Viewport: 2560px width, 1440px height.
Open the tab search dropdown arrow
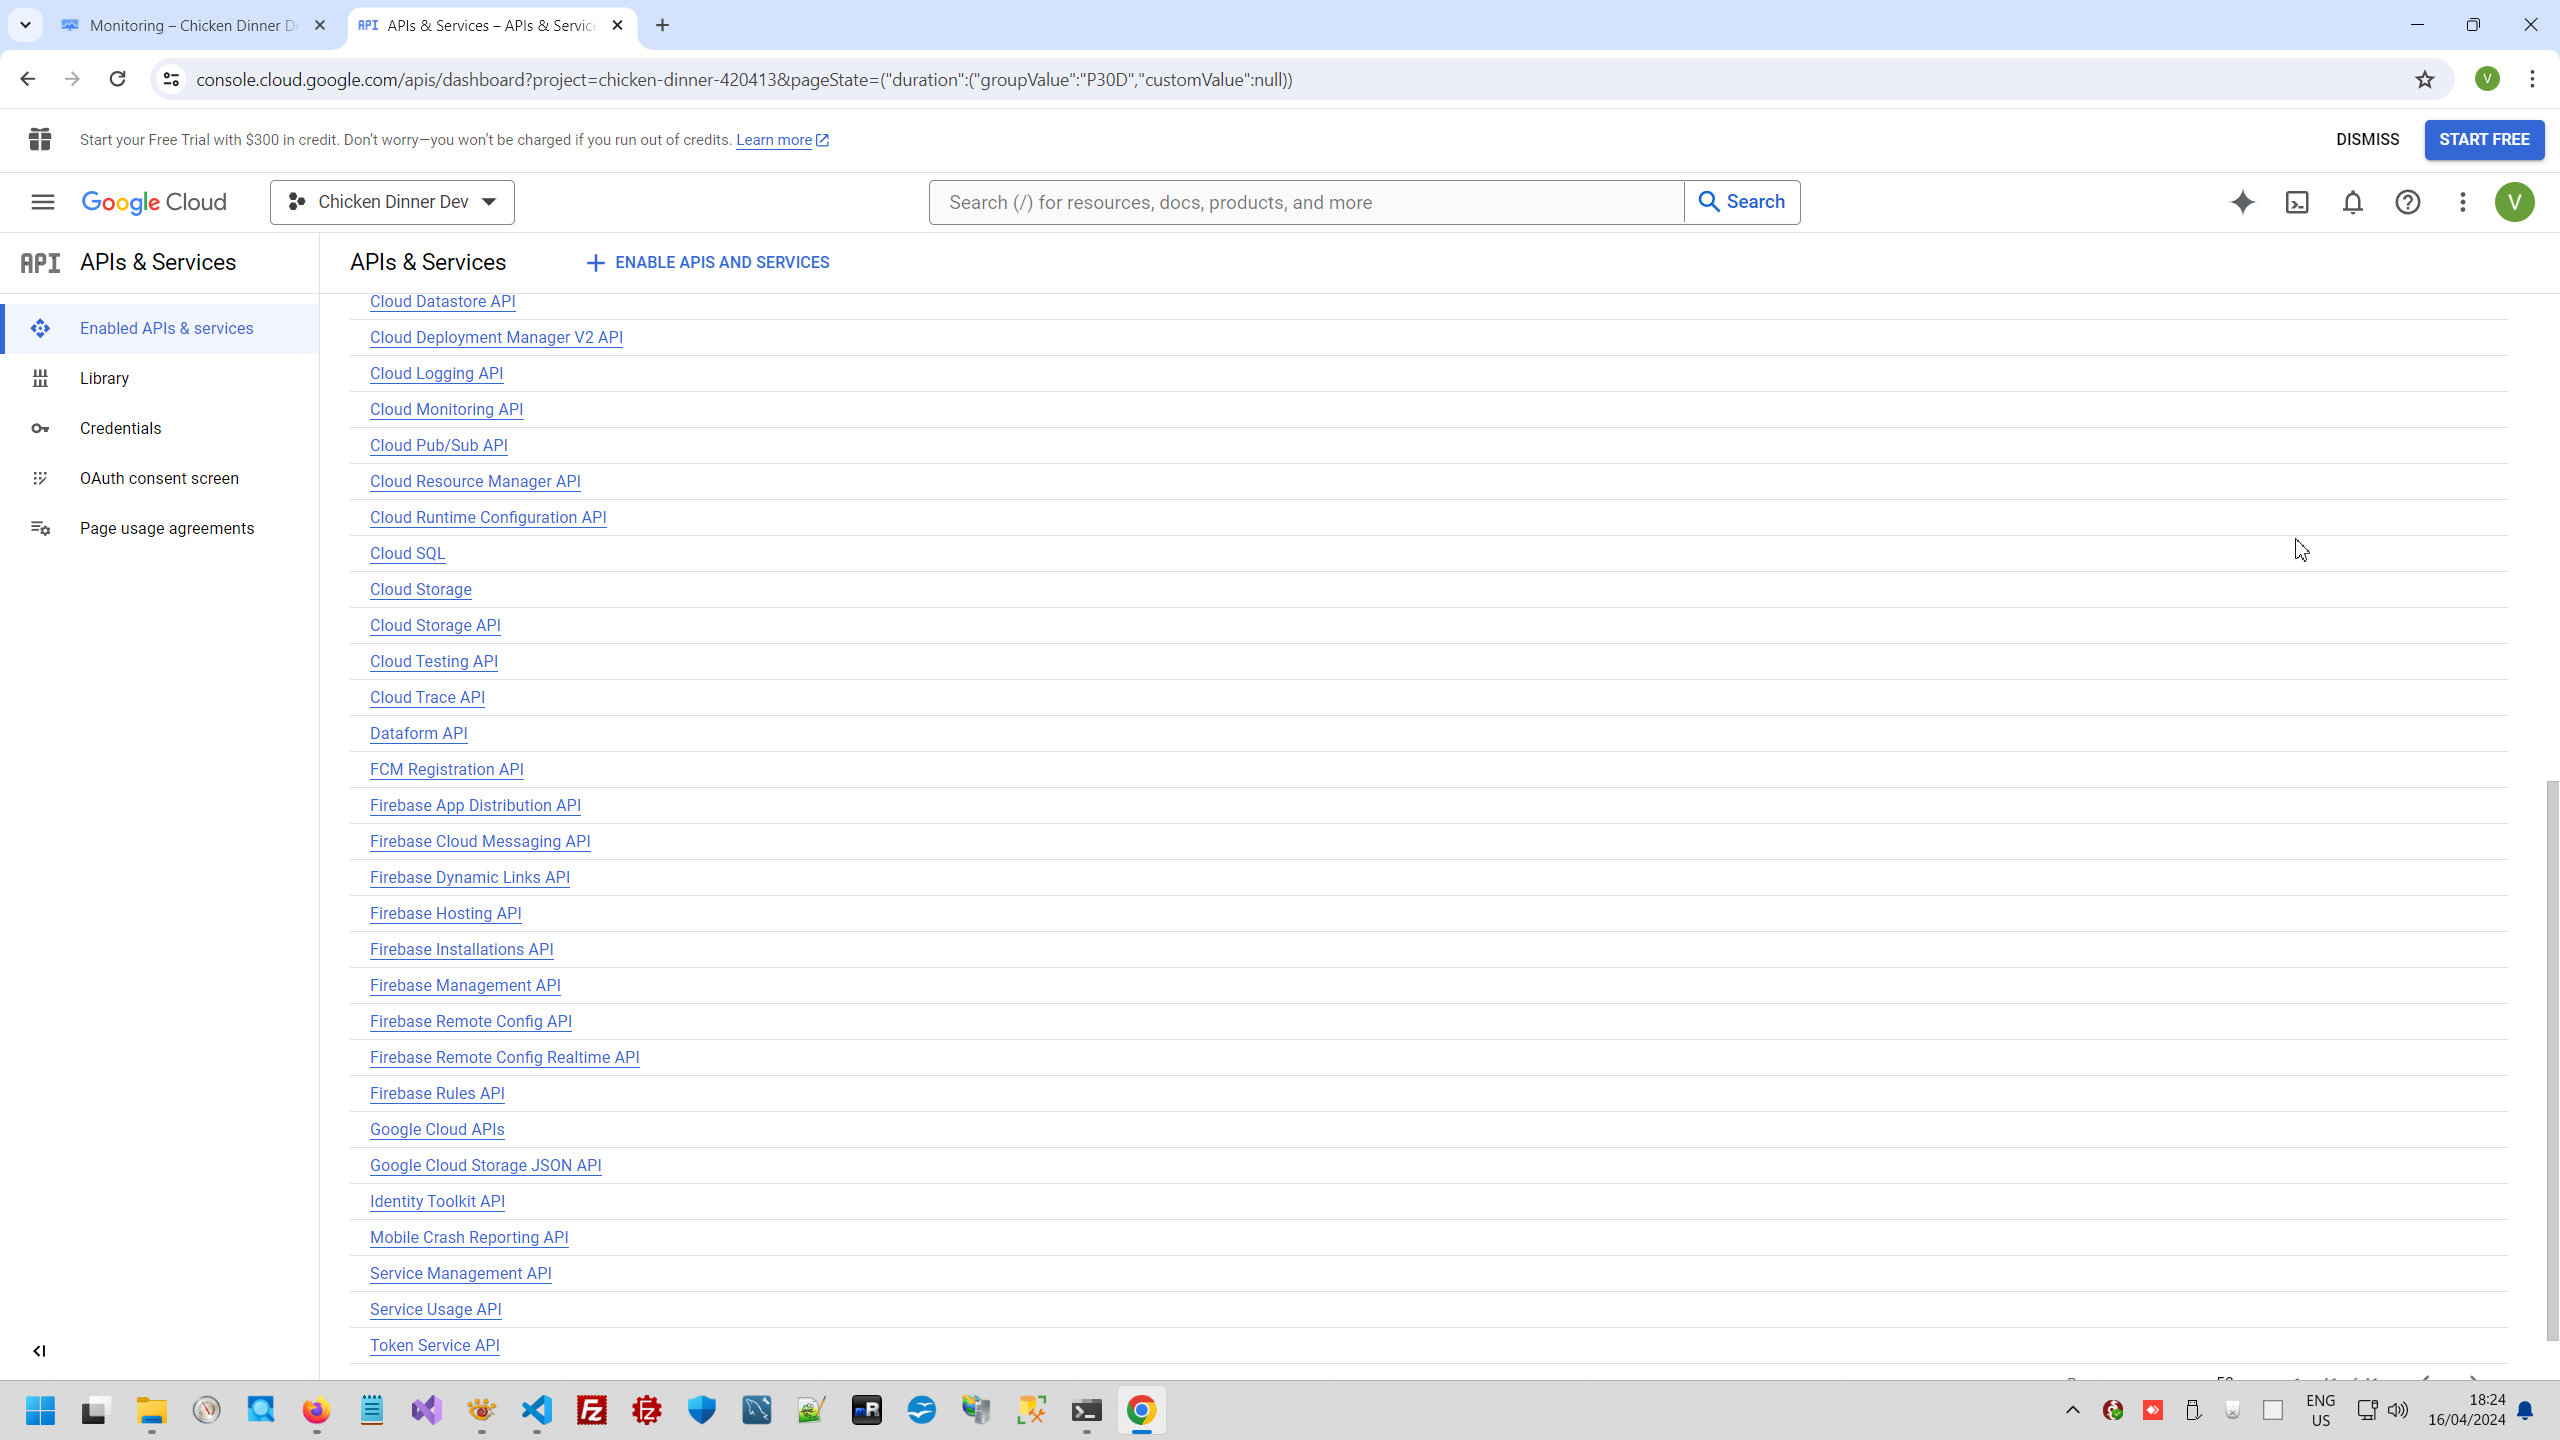25,25
